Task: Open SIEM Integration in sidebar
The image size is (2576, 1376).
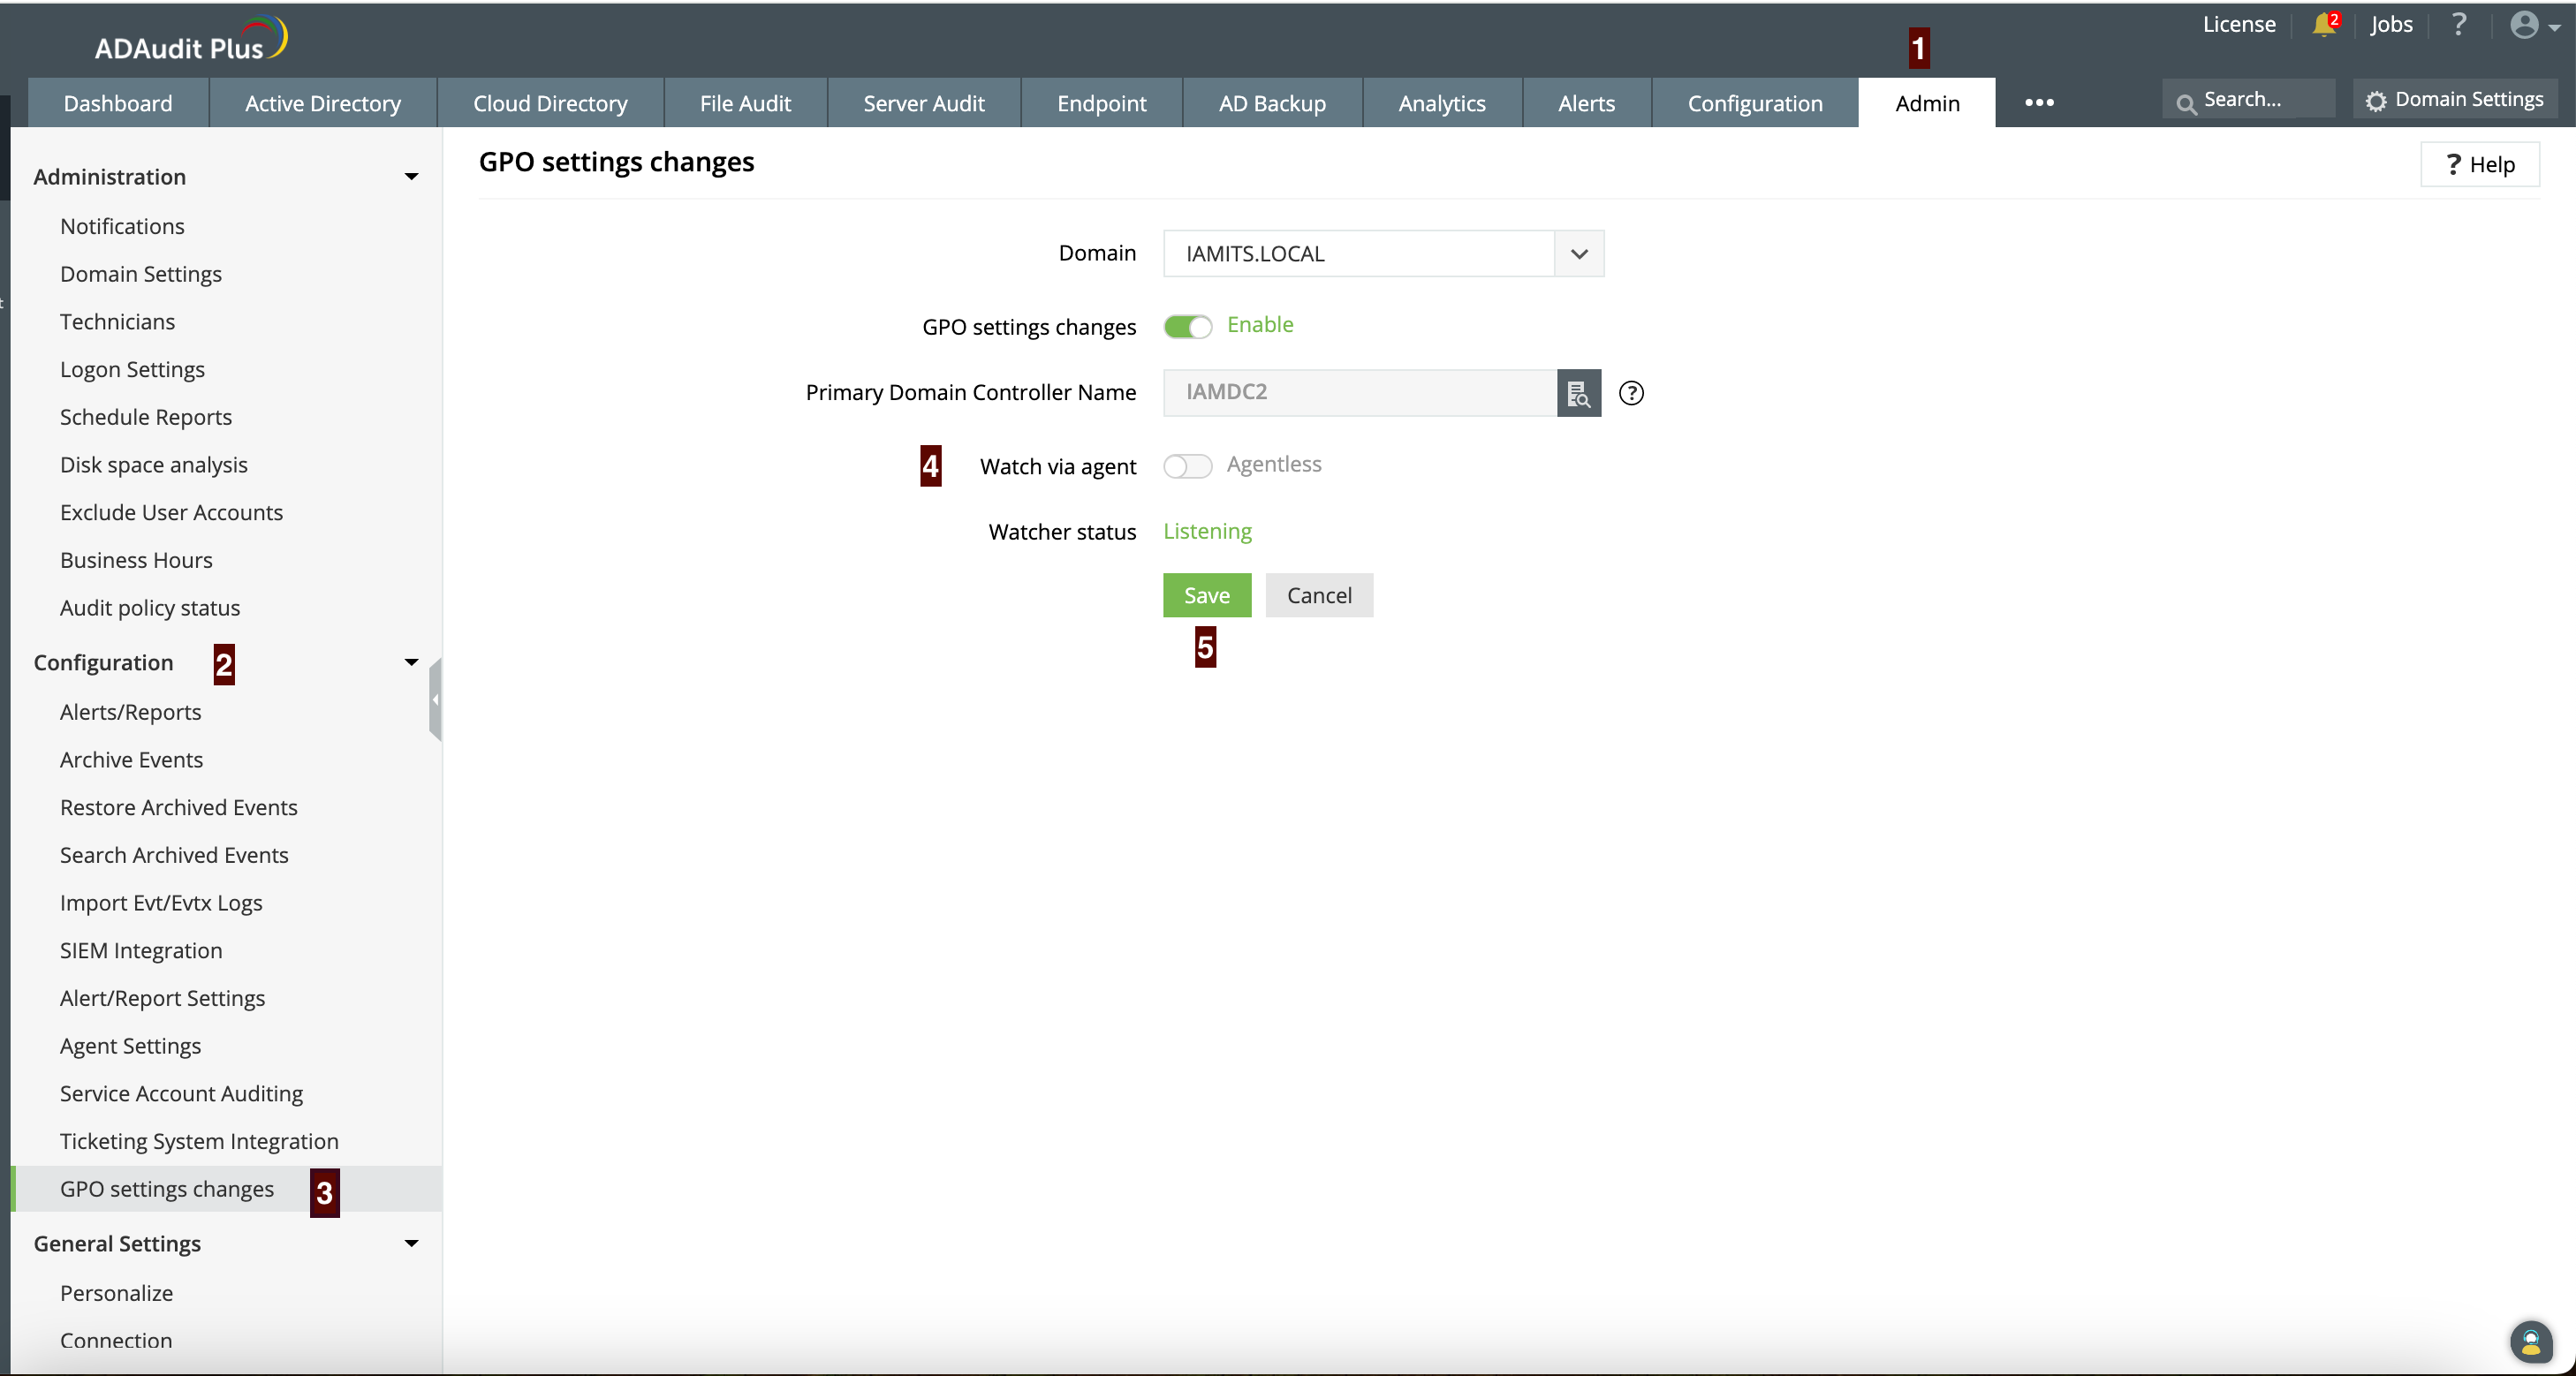Action: 141,950
